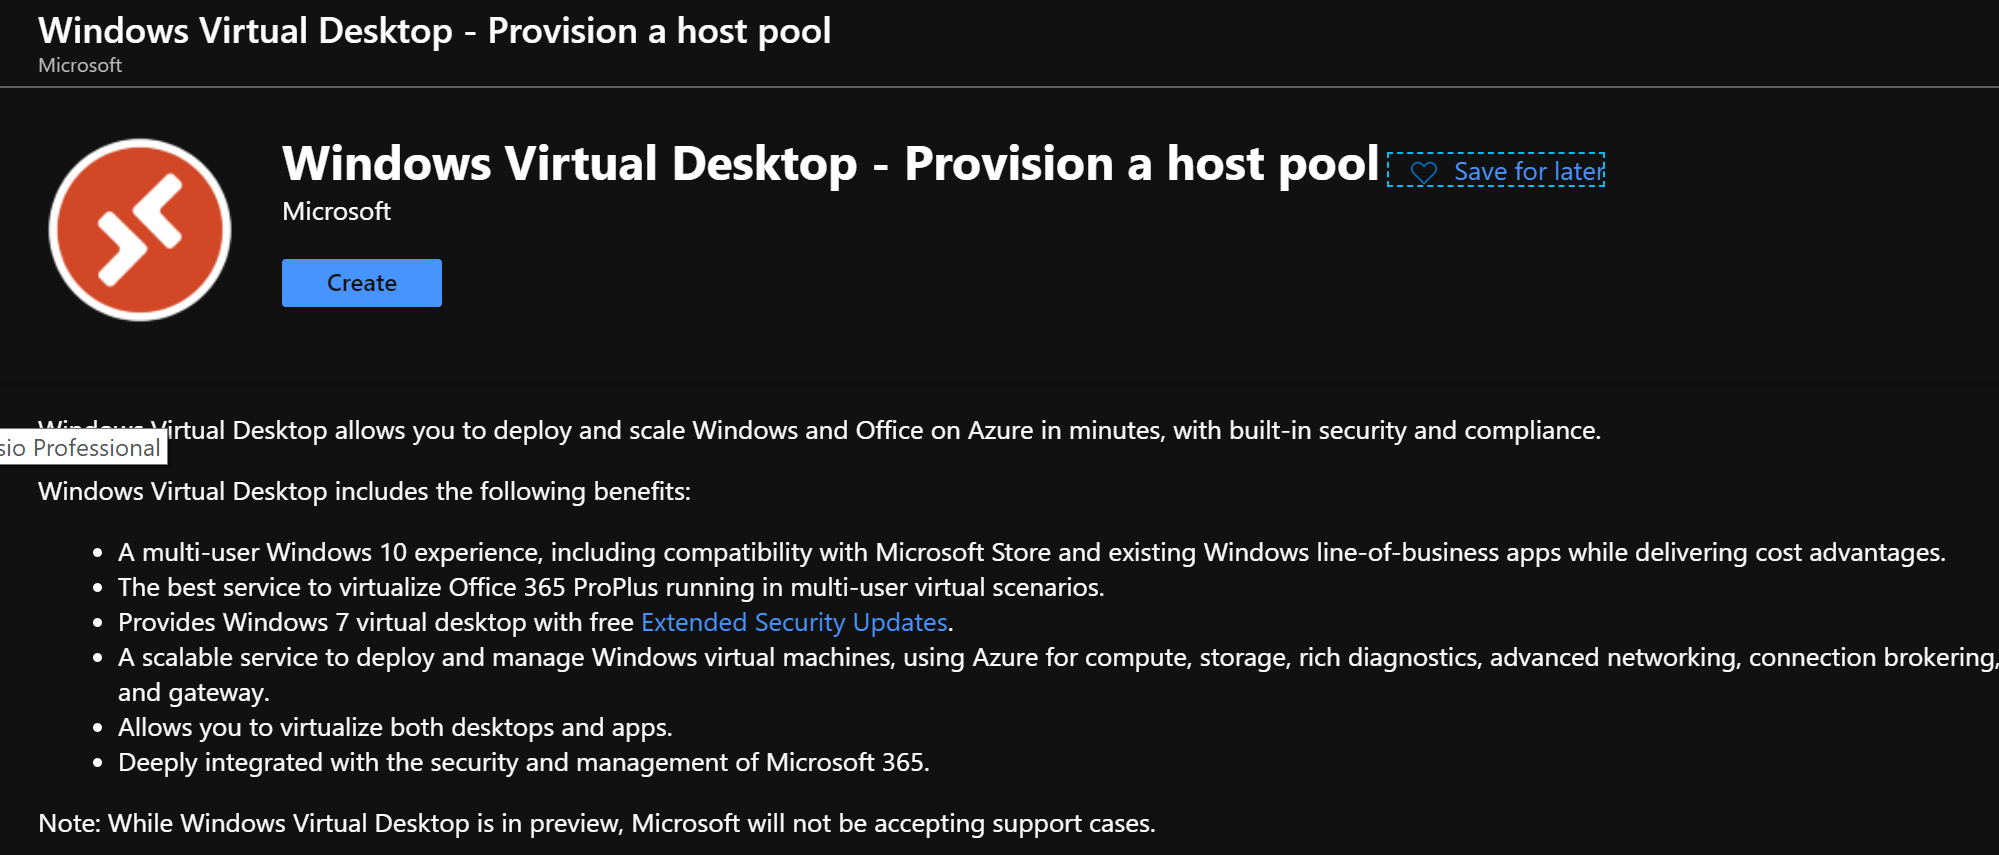Click the Note about preview support cases
The height and width of the screenshot is (855, 1999).
pyautogui.click(x=597, y=823)
